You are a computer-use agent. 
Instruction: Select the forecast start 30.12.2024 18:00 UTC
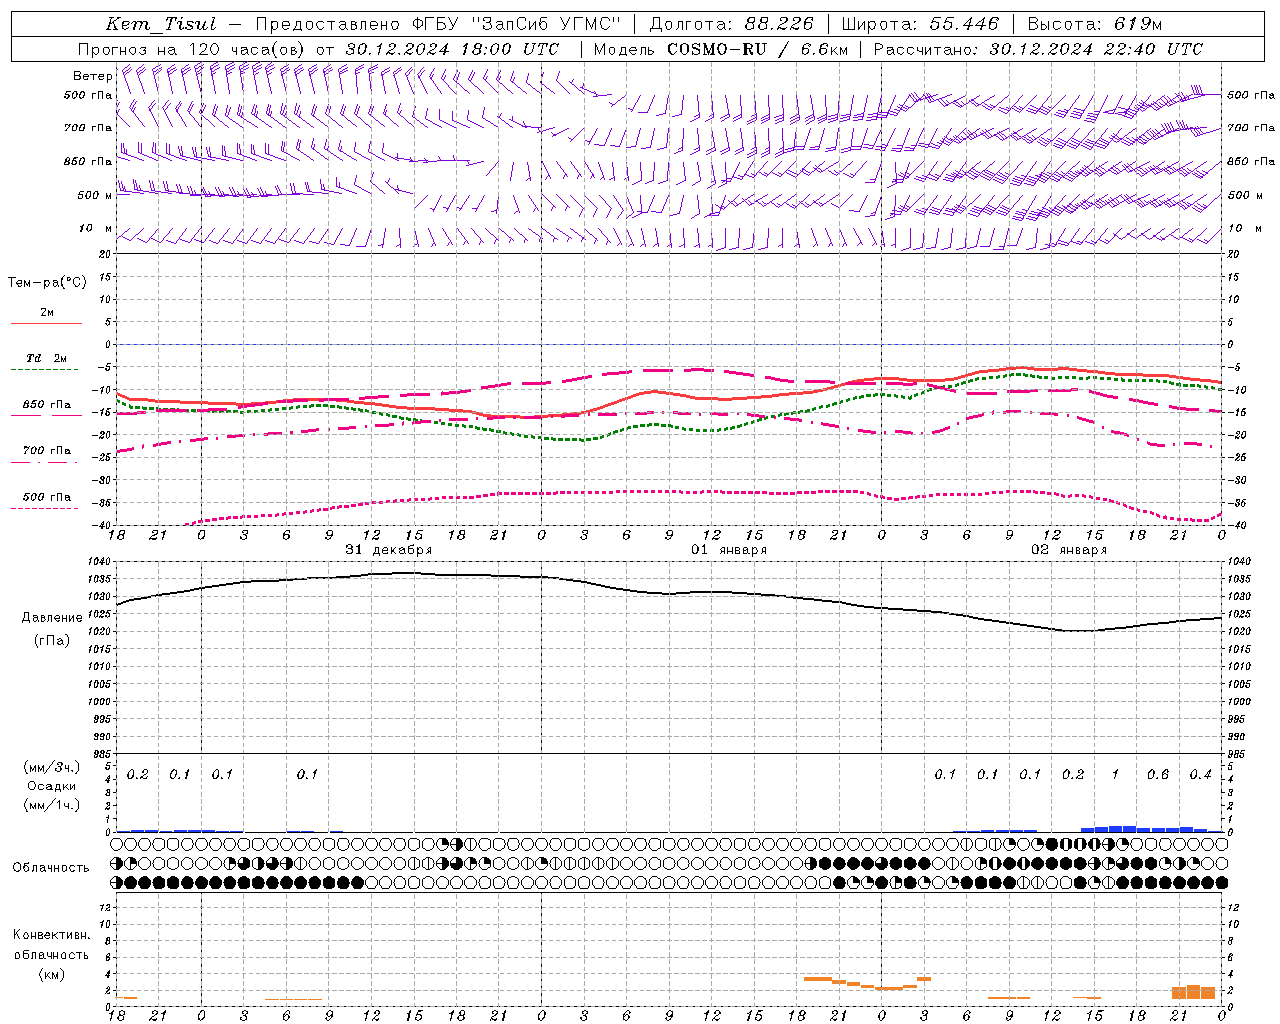pos(452,49)
